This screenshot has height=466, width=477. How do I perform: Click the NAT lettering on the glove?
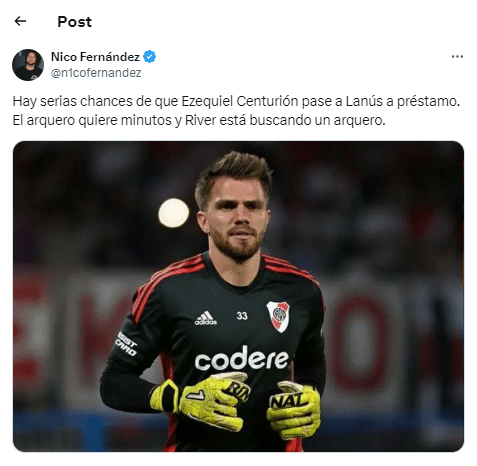(x=286, y=400)
